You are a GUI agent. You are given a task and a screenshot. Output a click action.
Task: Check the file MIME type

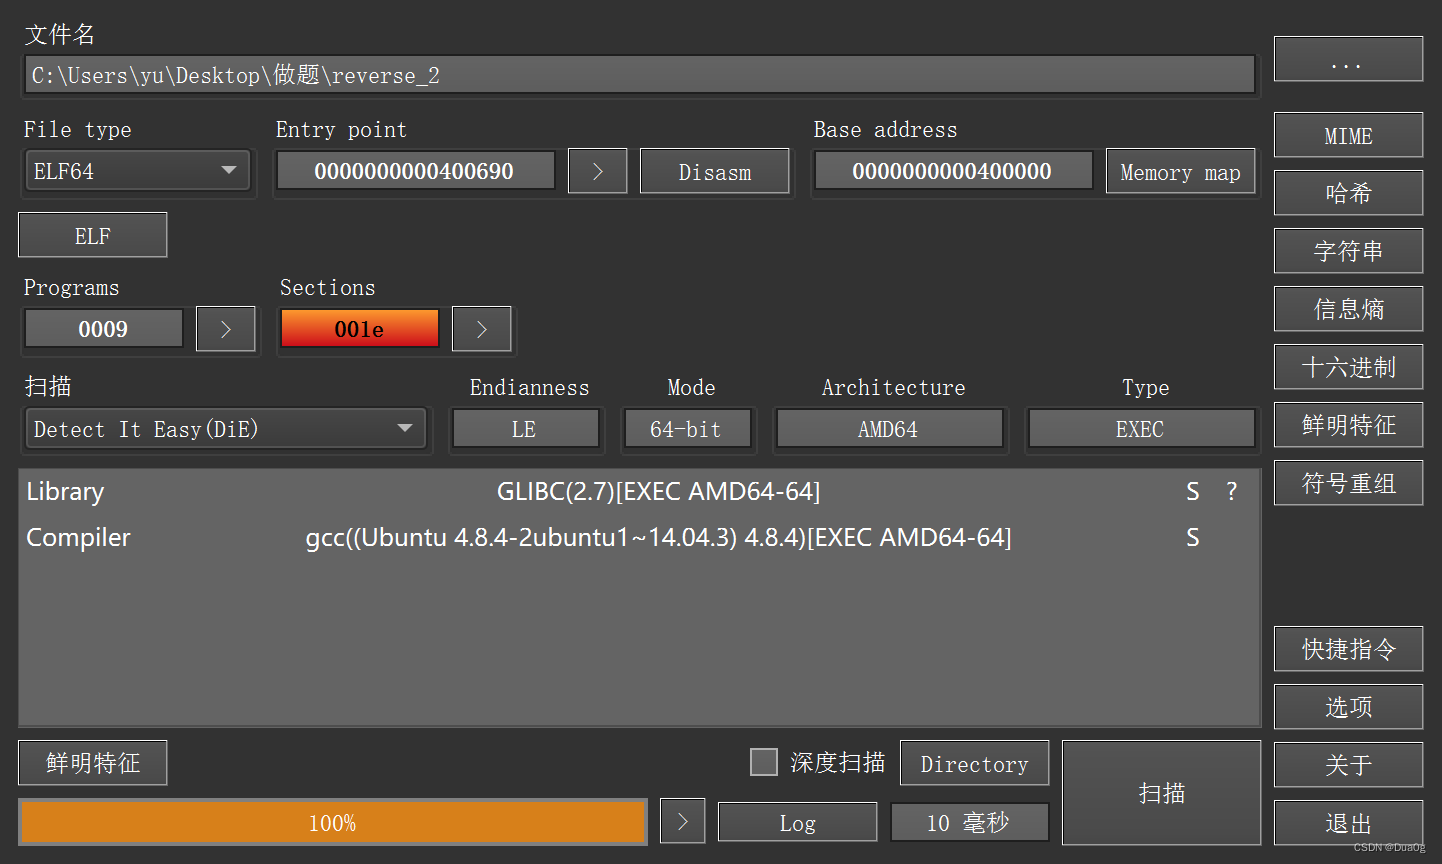click(1348, 135)
